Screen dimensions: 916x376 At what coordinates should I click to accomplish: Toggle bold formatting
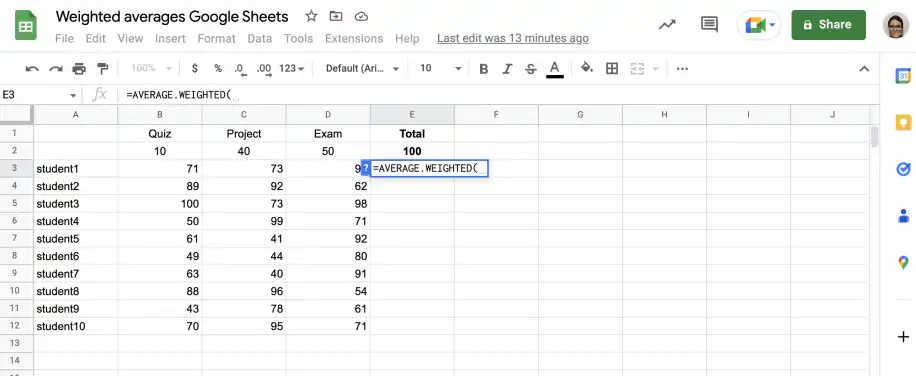click(484, 69)
